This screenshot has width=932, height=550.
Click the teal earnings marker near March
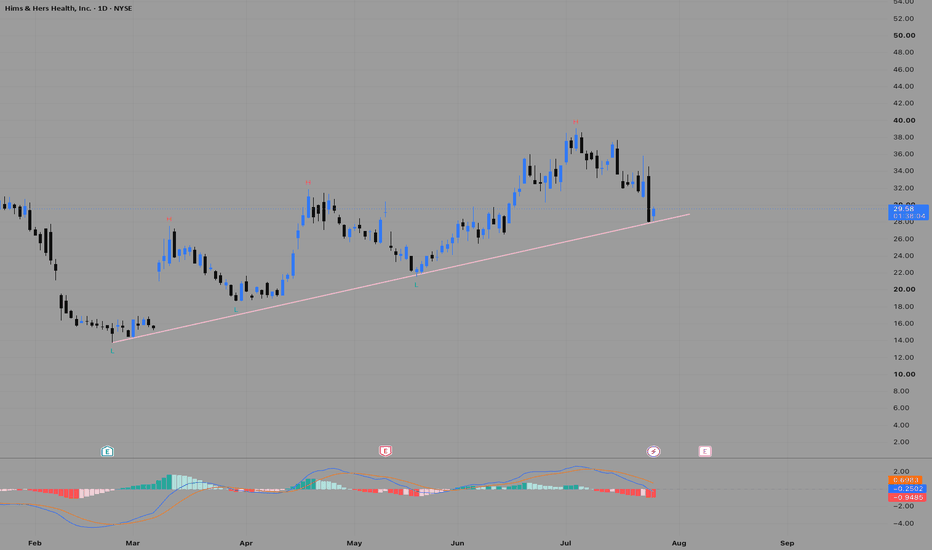pos(107,451)
